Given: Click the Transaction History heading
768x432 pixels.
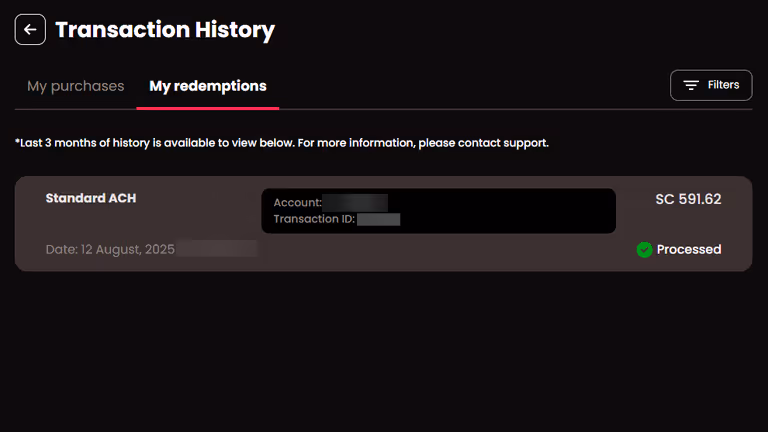Looking at the screenshot, I should pos(165,30).
